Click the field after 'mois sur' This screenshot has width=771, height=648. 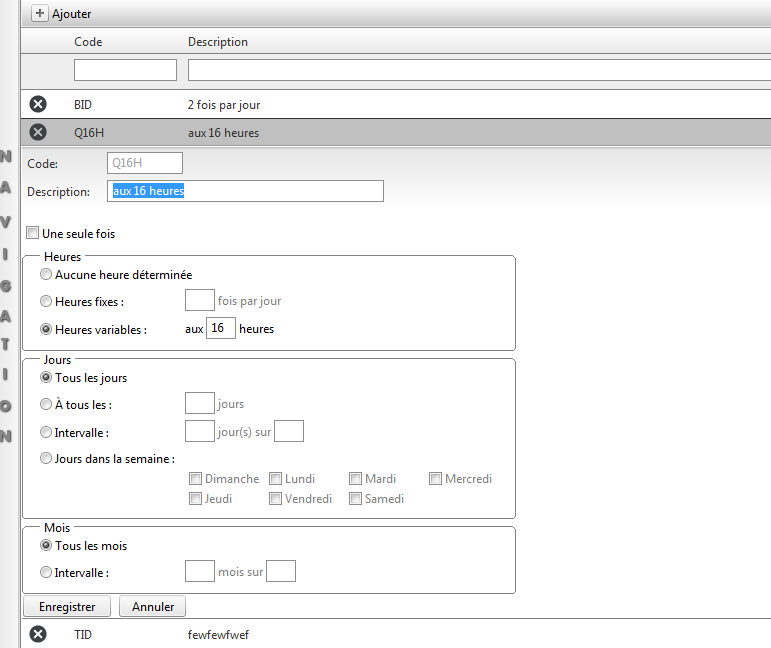point(281,571)
